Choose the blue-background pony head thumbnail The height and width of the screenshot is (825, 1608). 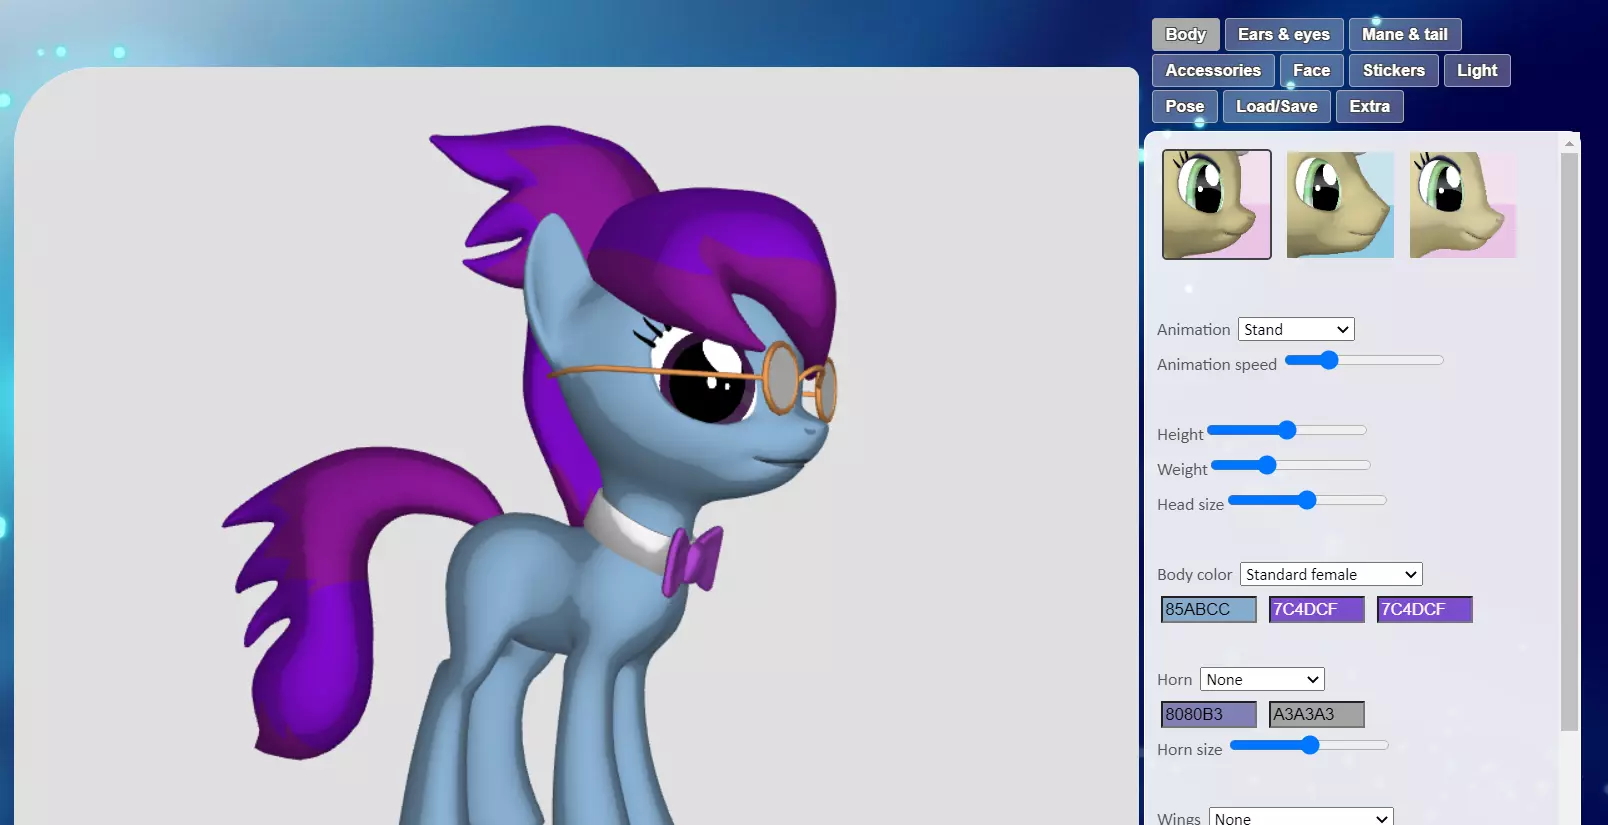click(1340, 205)
